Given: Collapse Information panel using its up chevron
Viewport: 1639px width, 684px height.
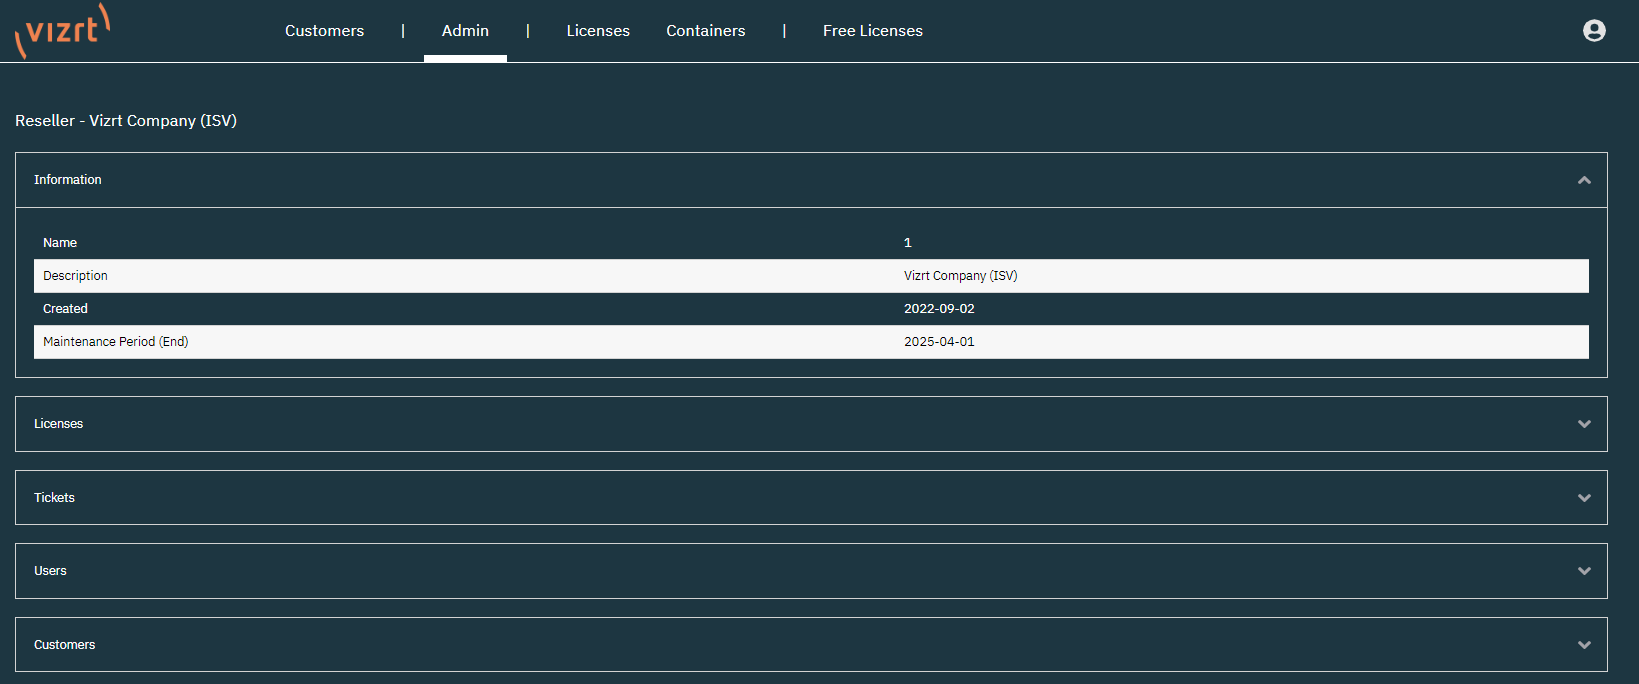Looking at the screenshot, I should [1584, 180].
